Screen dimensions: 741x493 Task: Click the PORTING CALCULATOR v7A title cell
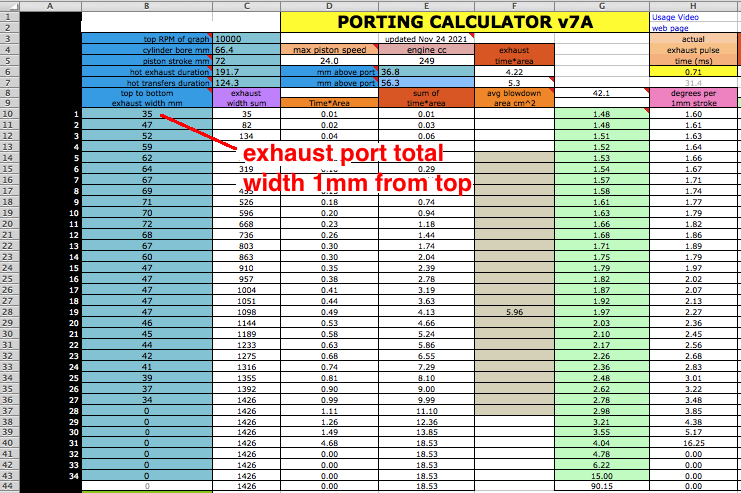tap(465, 22)
